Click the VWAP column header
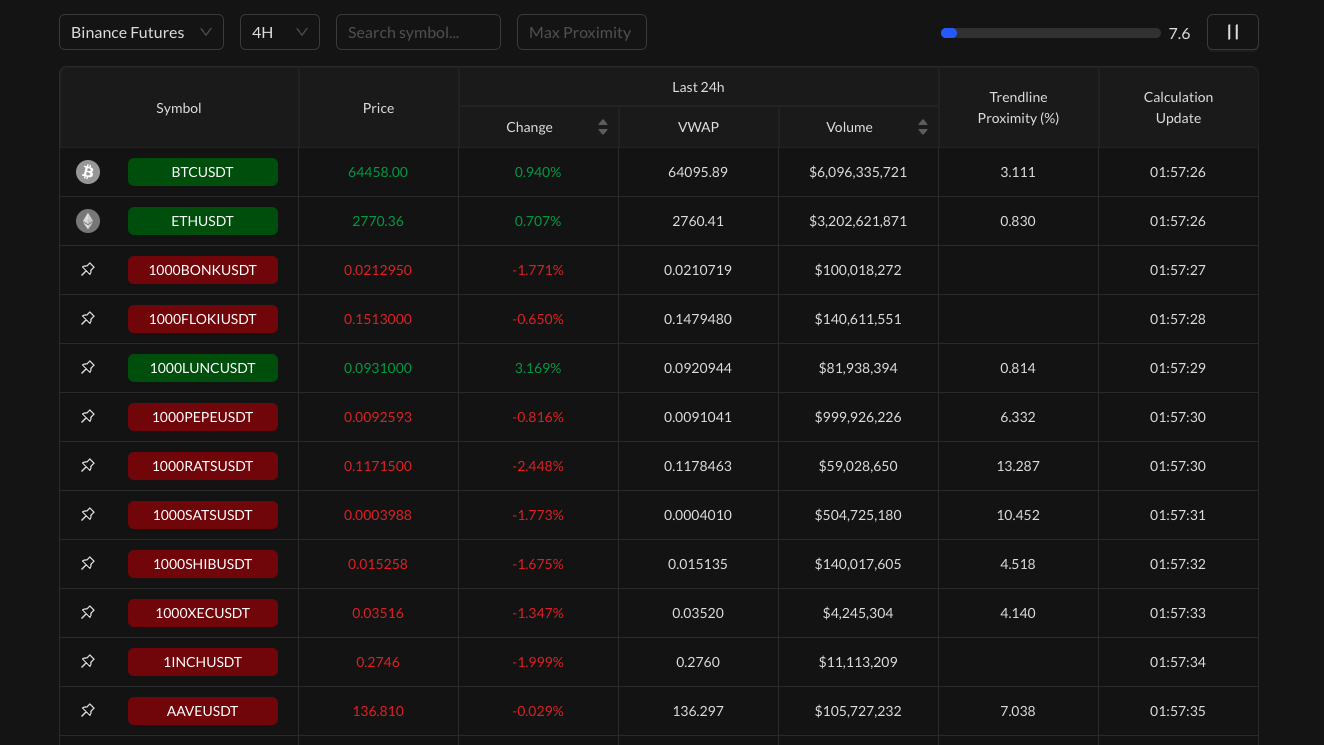Viewport: 1324px width, 745px height. tap(699, 127)
